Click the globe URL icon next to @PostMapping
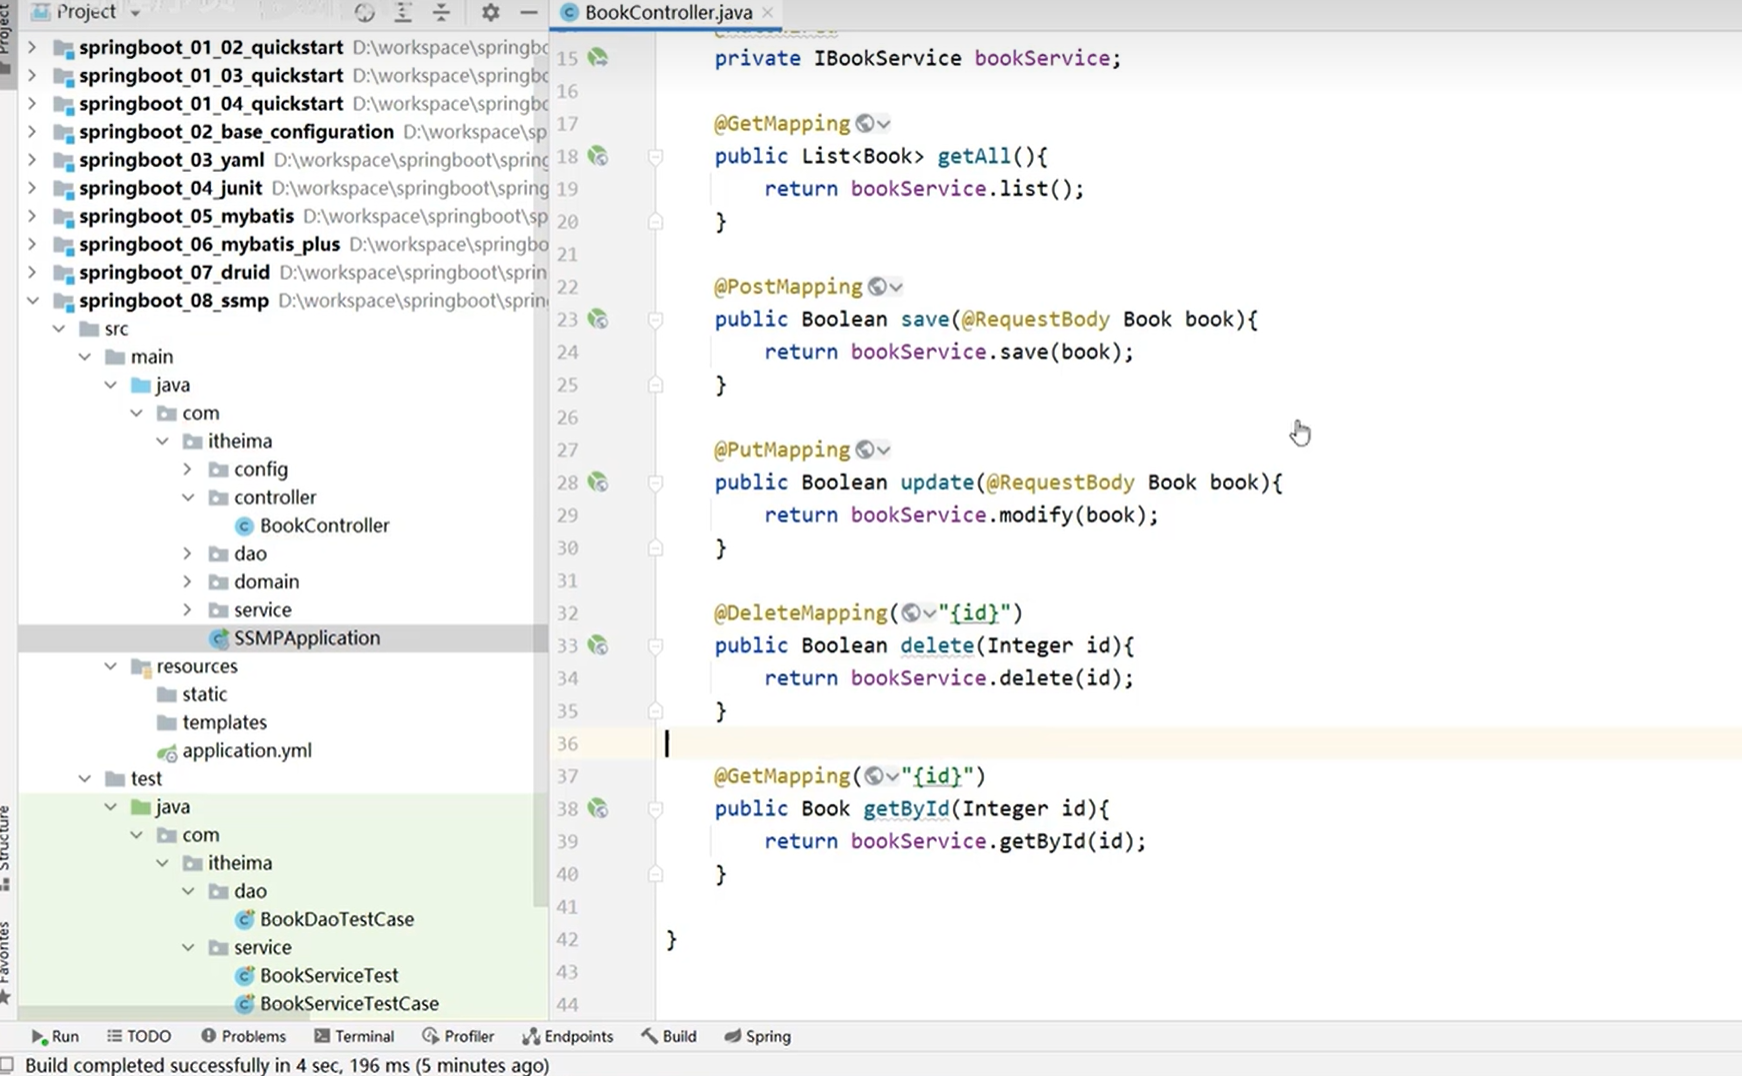The height and width of the screenshot is (1076, 1742). [x=877, y=287]
